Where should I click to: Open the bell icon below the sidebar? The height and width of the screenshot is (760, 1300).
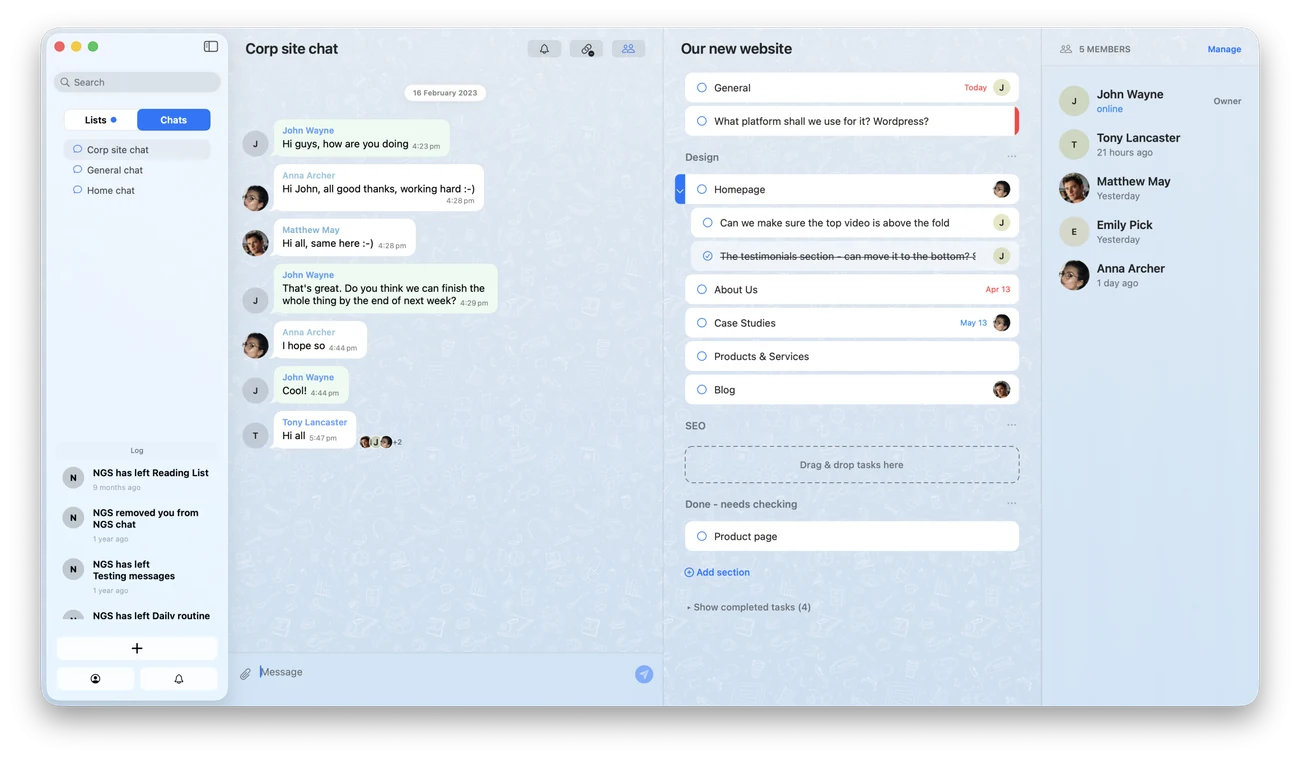pos(179,679)
